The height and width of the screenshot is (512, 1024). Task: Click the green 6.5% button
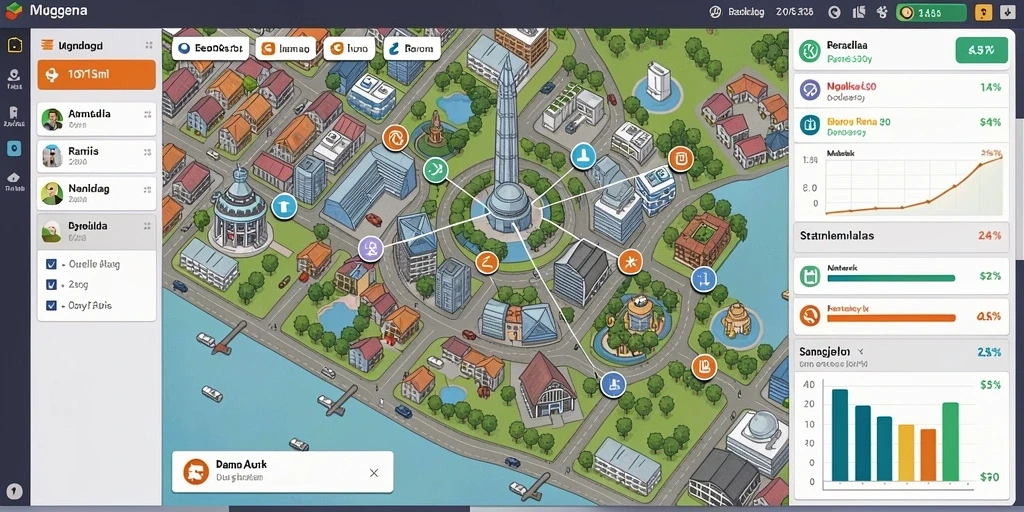pos(981,50)
